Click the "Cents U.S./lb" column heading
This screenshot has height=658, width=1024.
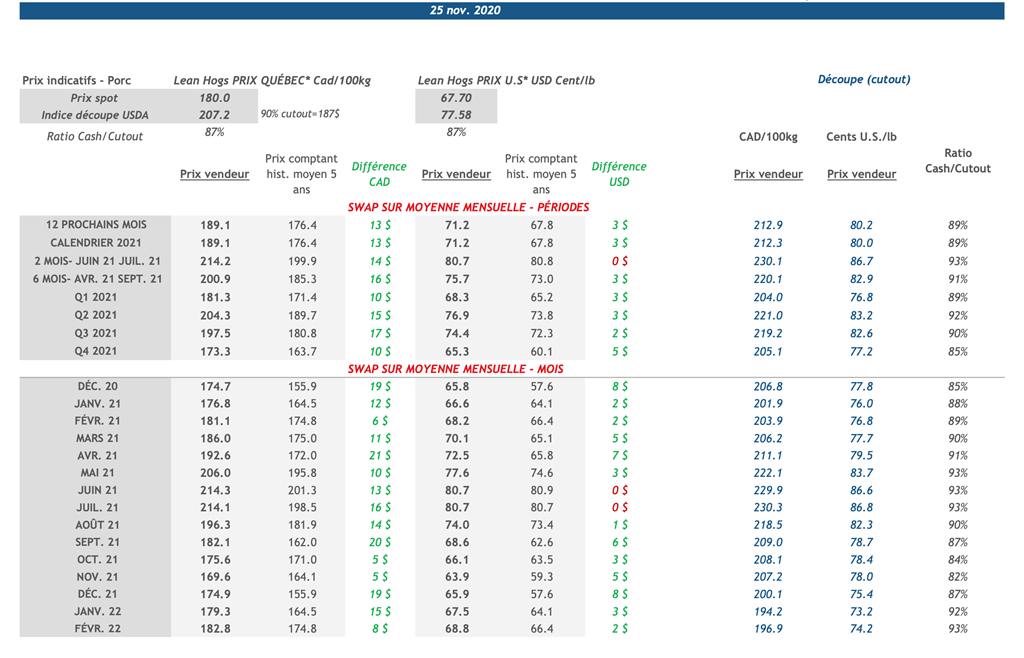[x=861, y=137]
